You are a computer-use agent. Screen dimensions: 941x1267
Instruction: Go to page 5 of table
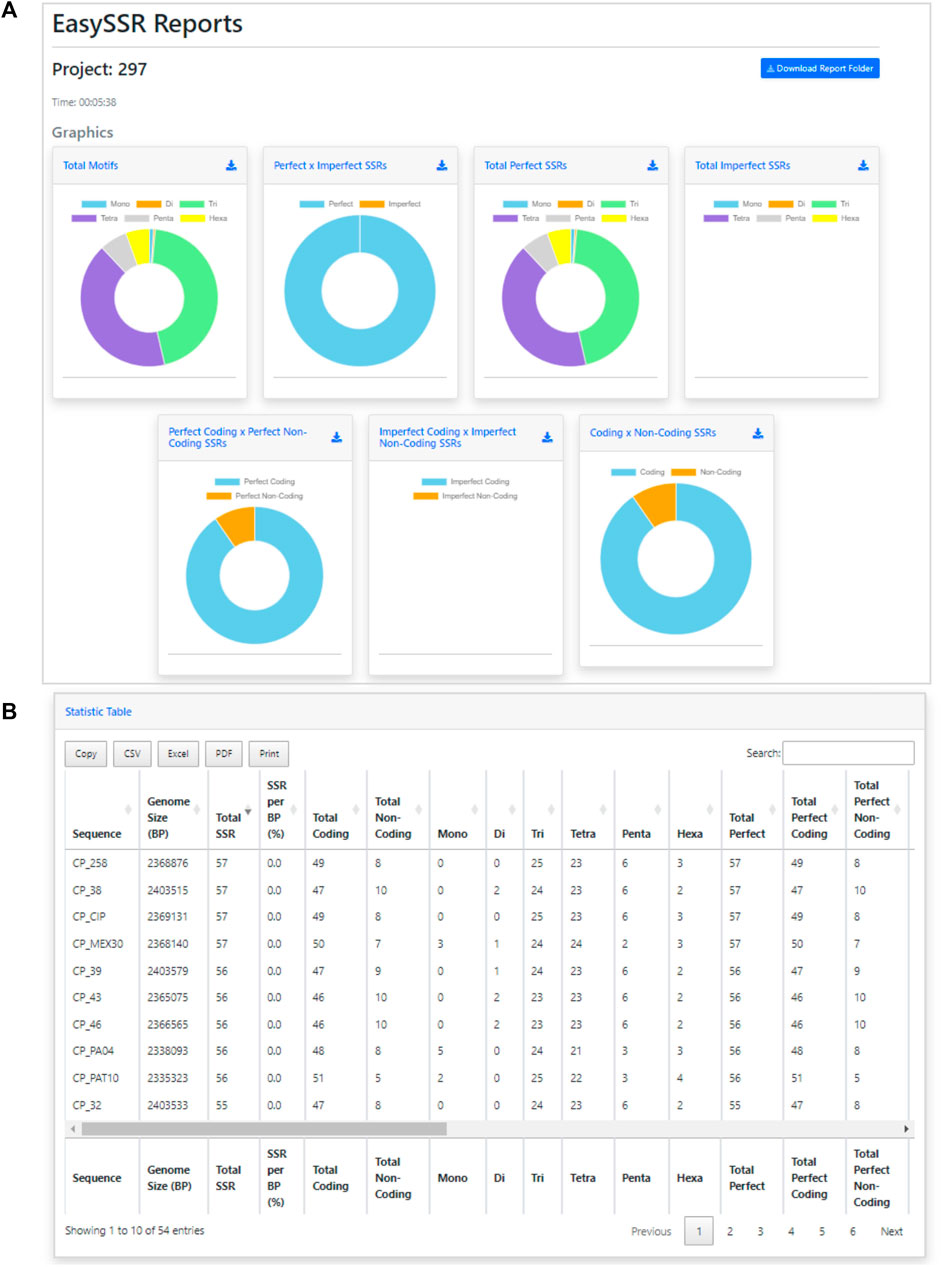click(822, 1232)
